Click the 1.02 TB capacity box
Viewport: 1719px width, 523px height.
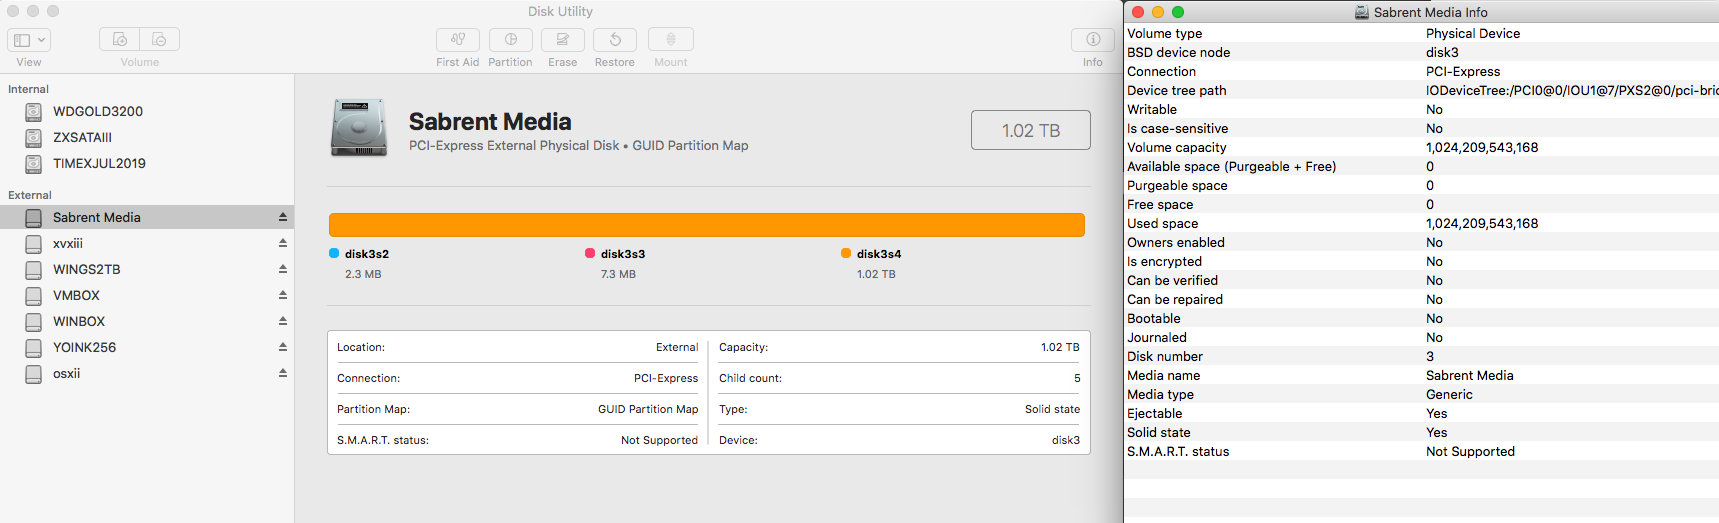(x=1031, y=130)
